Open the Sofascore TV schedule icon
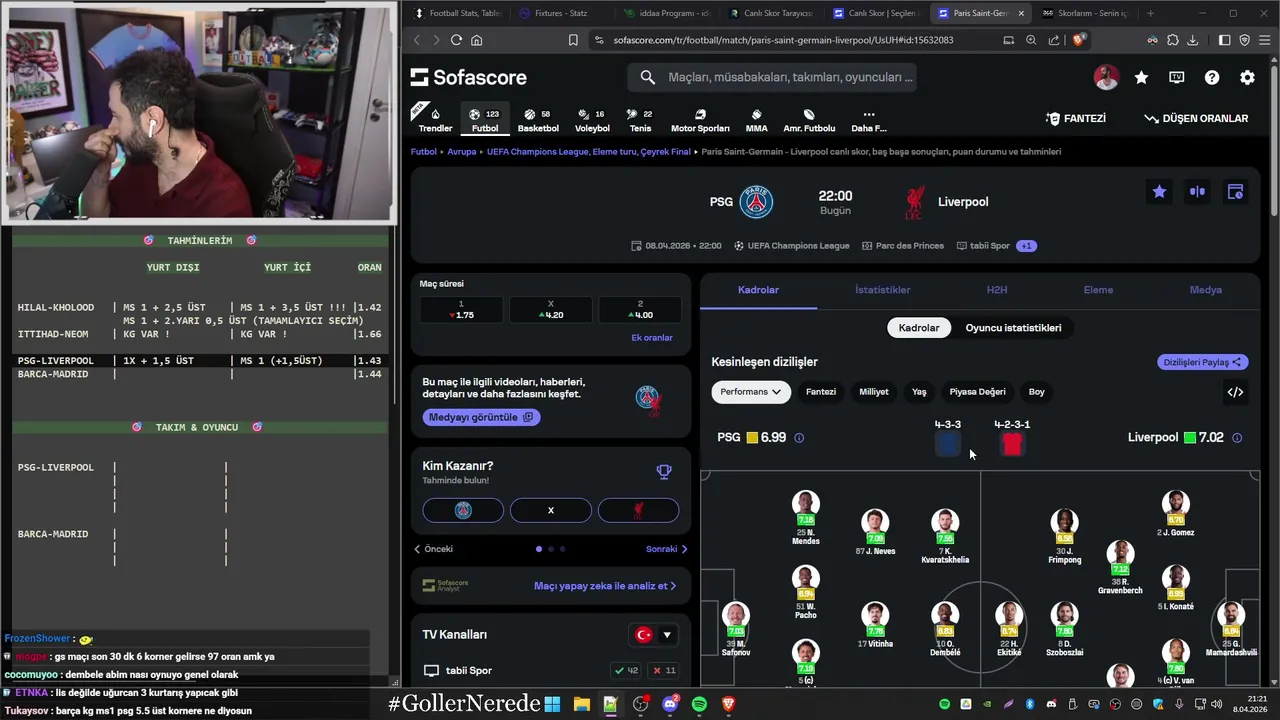1280x720 pixels. tap(1177, 77)
